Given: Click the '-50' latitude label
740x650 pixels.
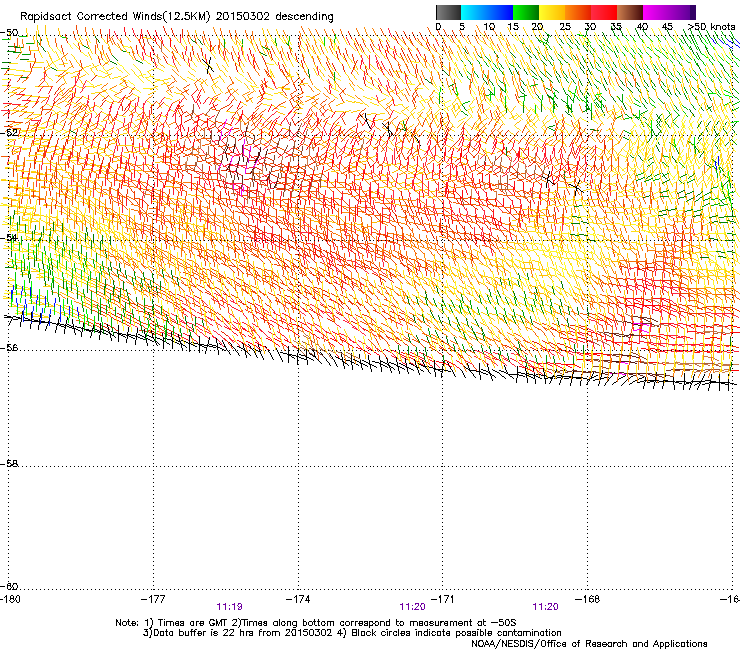Looking at the screenshot, I should [x=9, y=33].
